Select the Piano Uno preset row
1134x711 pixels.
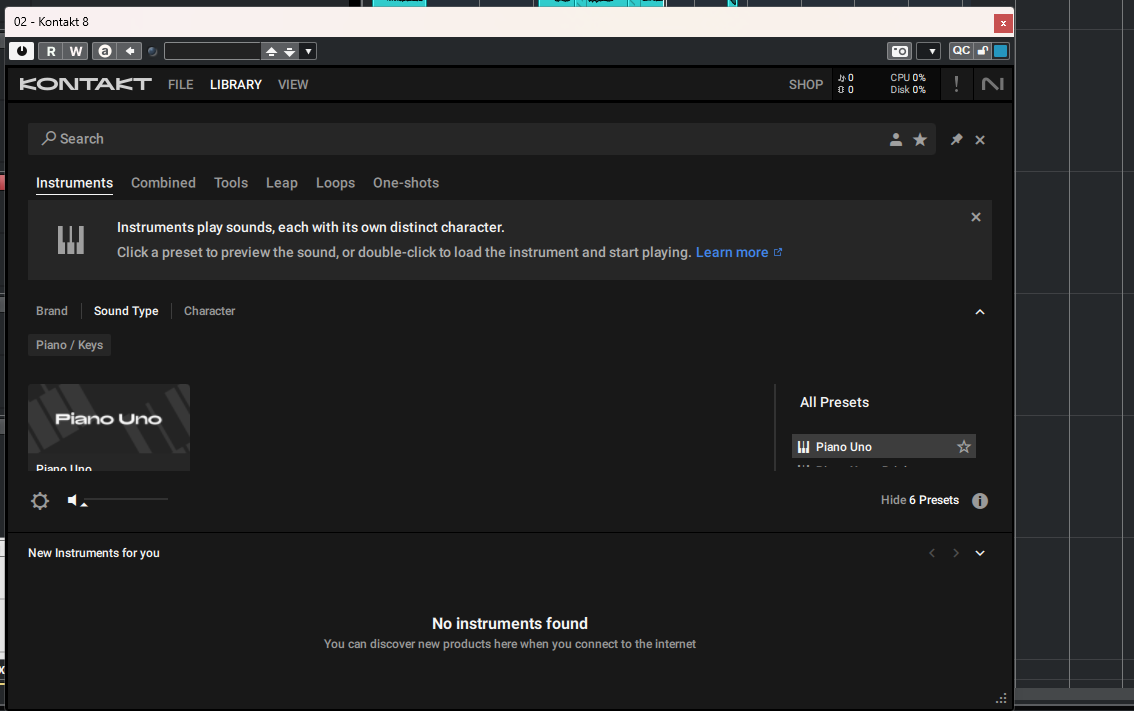pyautogui.click(x=884, y=446)
